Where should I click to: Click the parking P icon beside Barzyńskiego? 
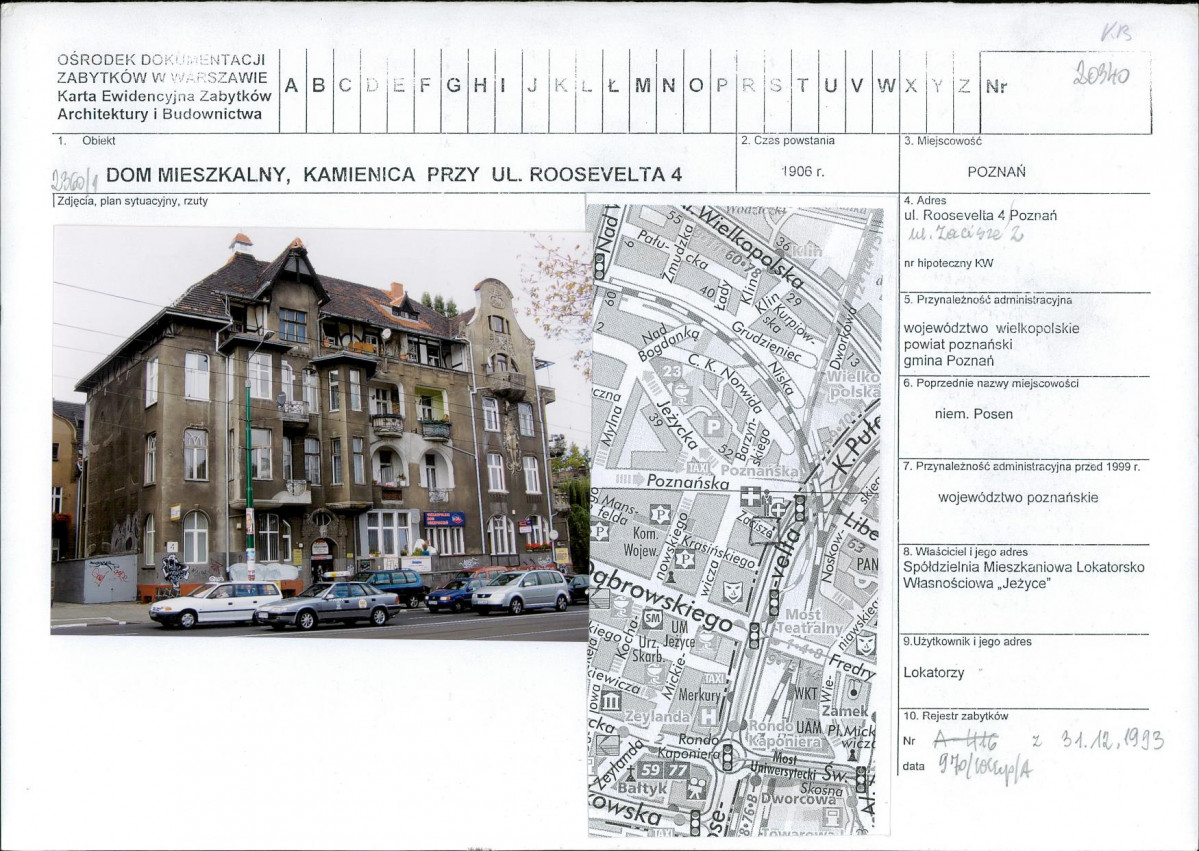point(713,427)
